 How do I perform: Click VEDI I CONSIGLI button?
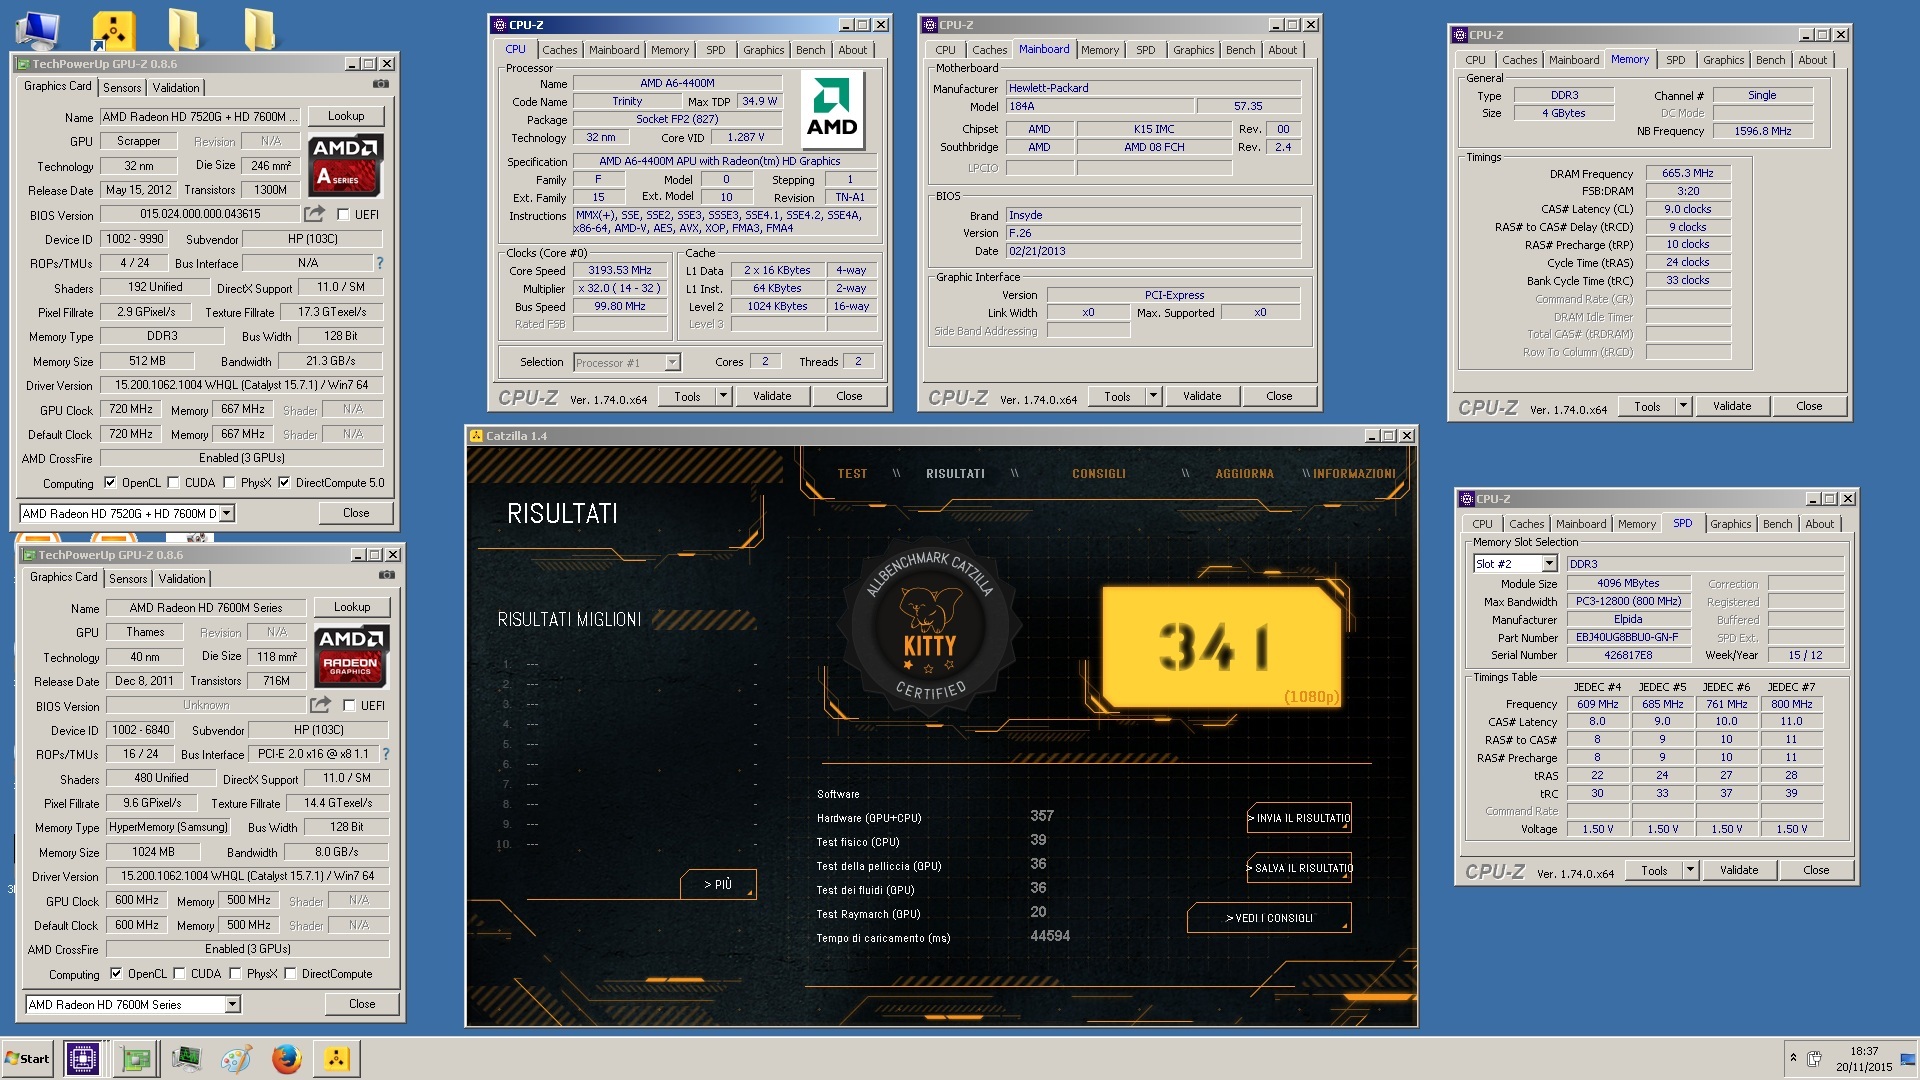pos(1269,918)
